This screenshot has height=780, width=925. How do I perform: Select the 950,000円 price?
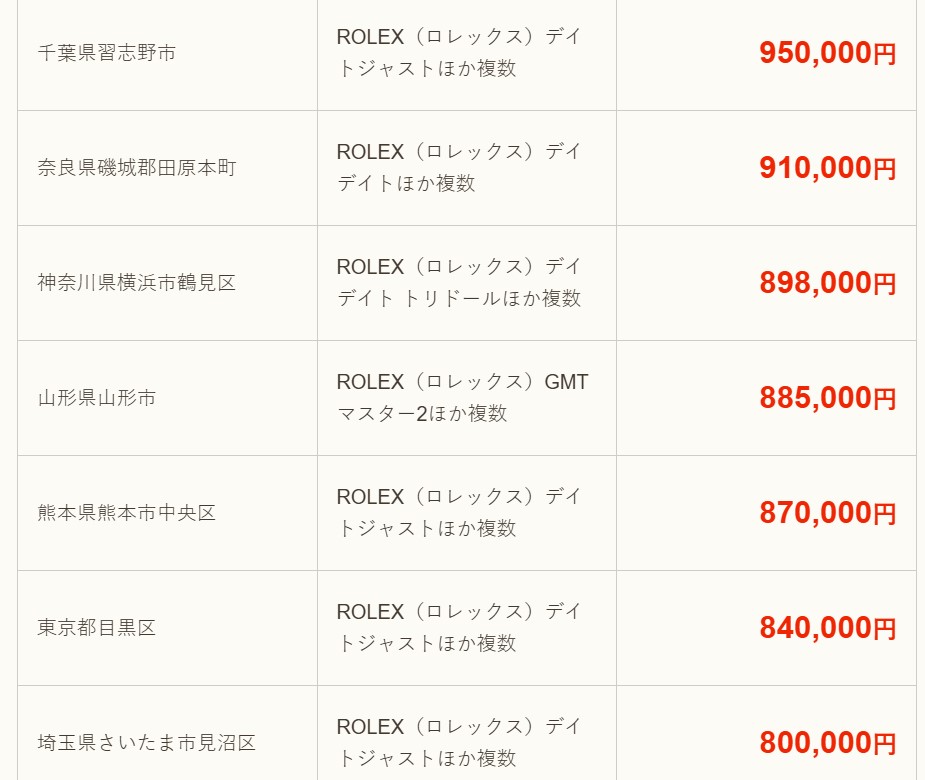pyautogui.click(x=828, y=53)
